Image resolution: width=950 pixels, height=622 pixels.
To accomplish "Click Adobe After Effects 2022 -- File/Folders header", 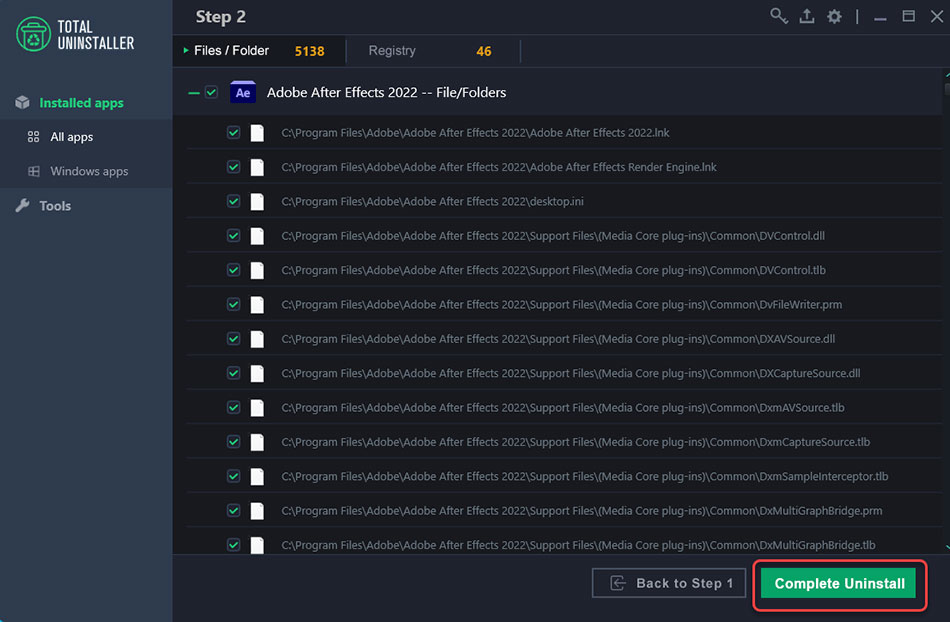I will [x=386, y=93].
